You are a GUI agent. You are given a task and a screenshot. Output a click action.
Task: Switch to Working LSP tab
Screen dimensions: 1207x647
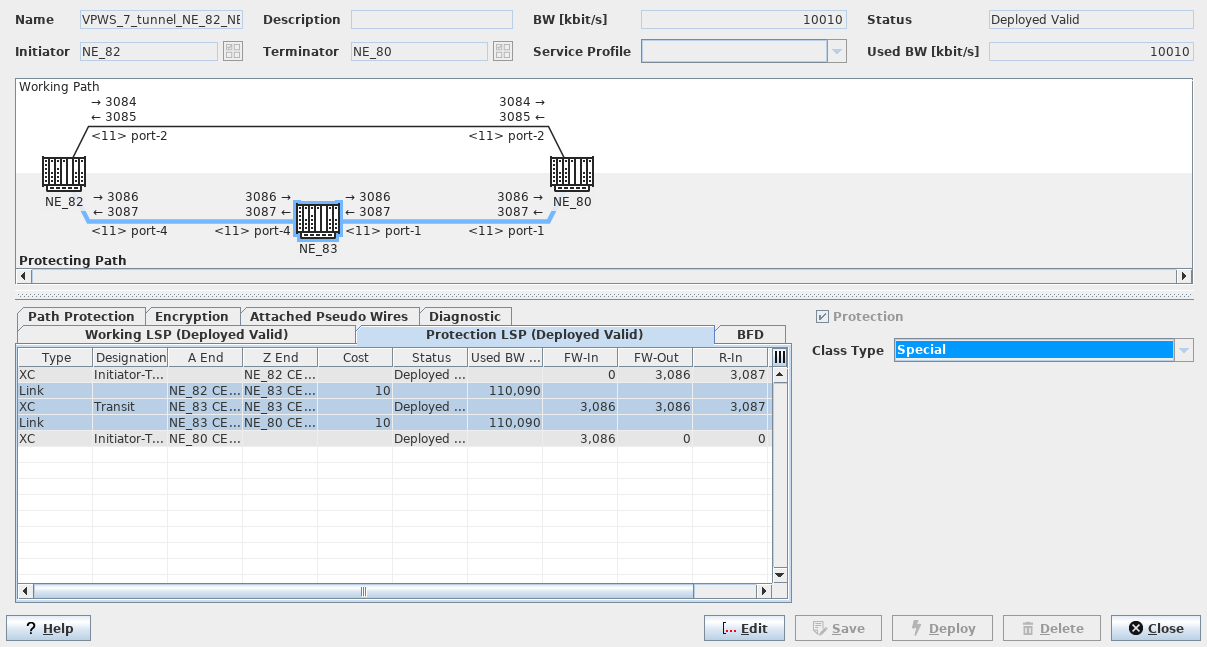tap(186, 335)
